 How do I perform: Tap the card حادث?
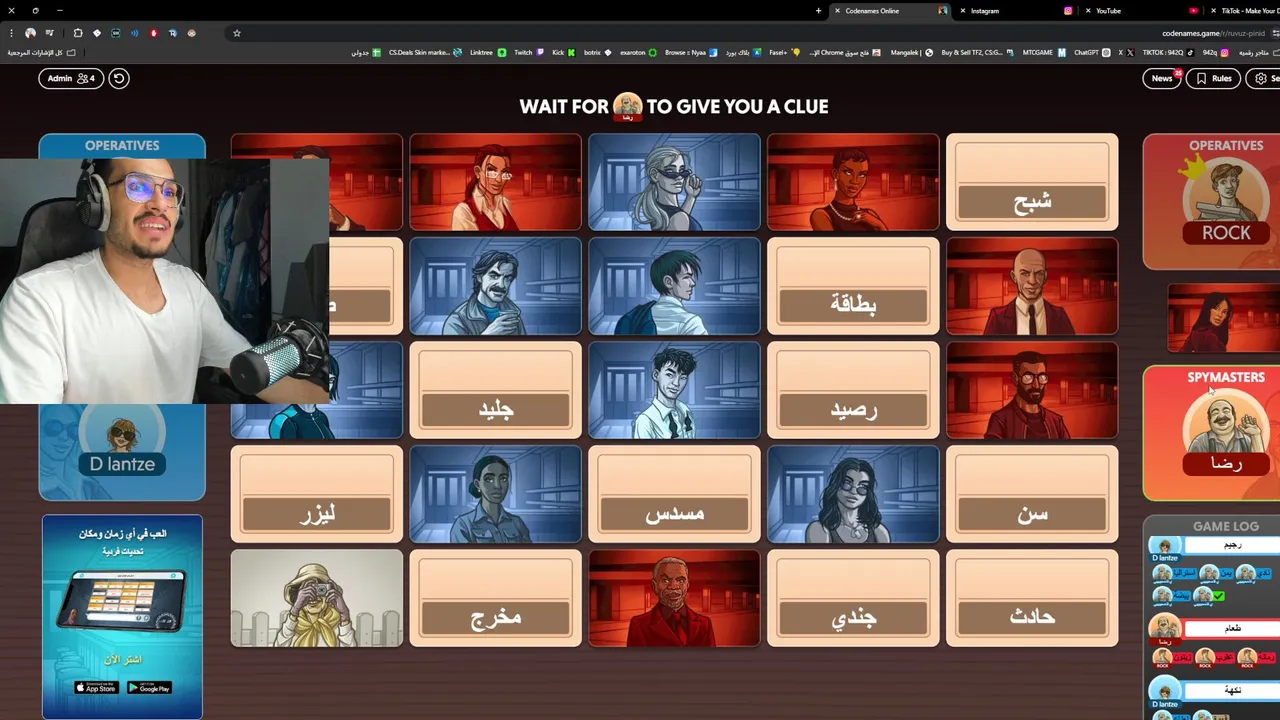(x=1032, y=598)
